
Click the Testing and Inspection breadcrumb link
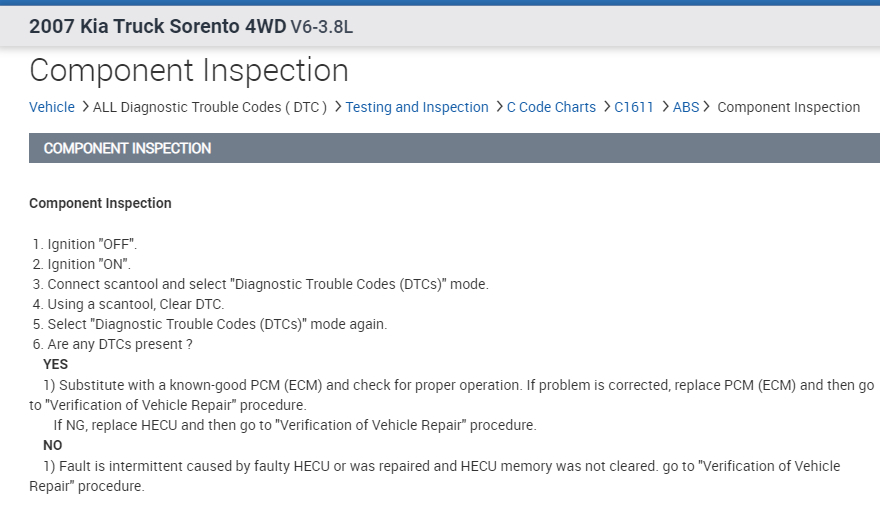[x=417, y=107]
